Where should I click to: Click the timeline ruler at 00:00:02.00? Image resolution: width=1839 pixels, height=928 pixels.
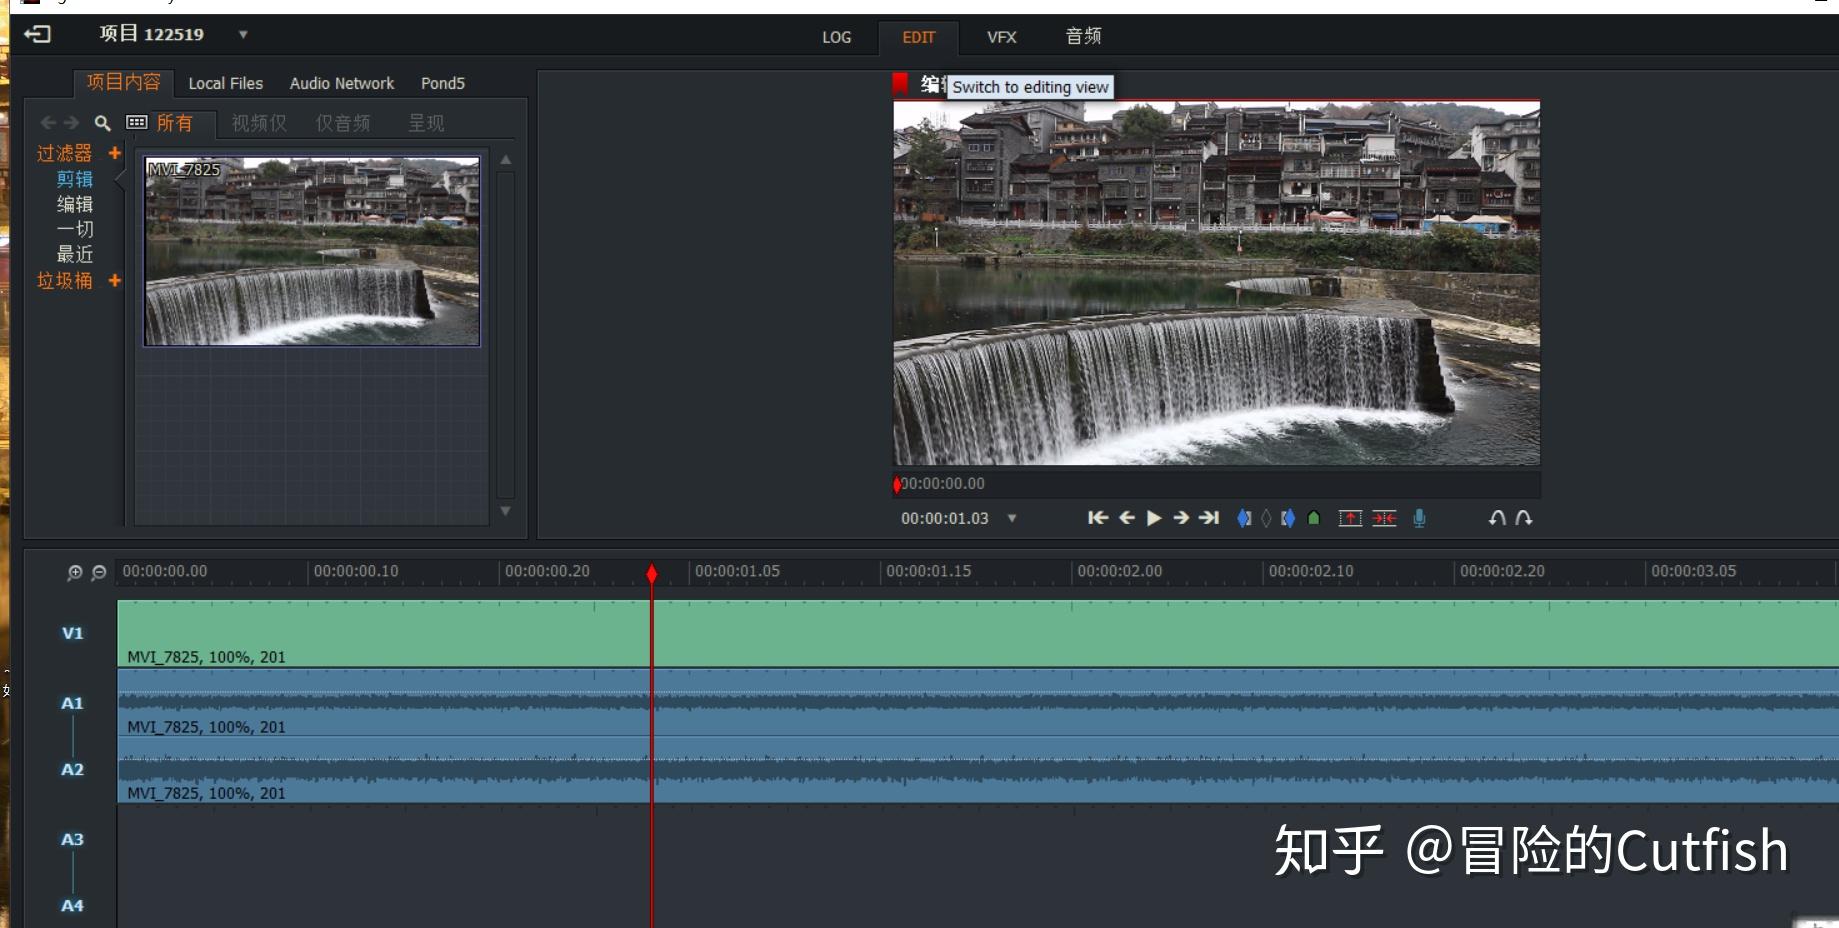pos(1119,571)
